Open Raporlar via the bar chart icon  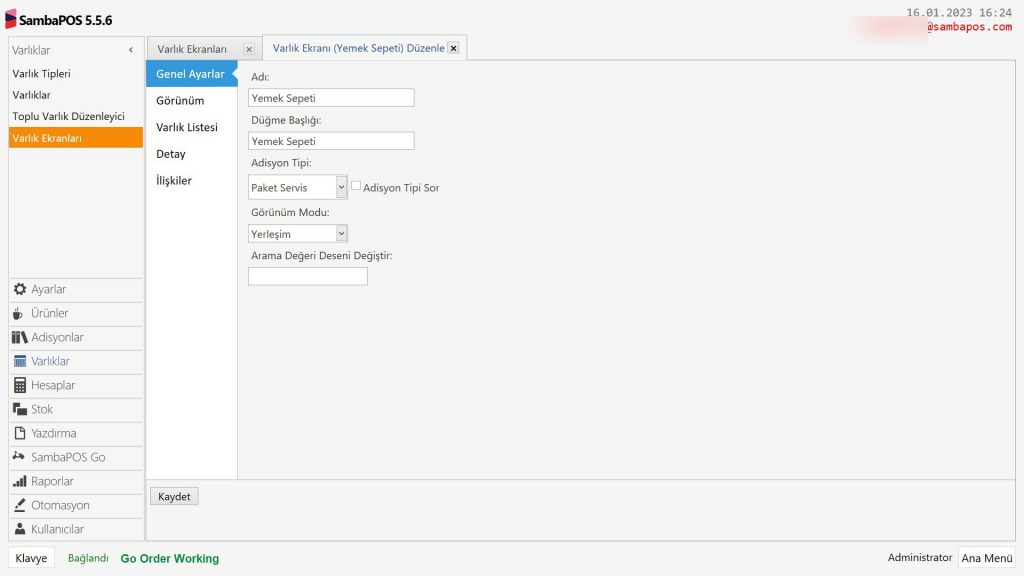pyautogui.click(x=20, y=481)
